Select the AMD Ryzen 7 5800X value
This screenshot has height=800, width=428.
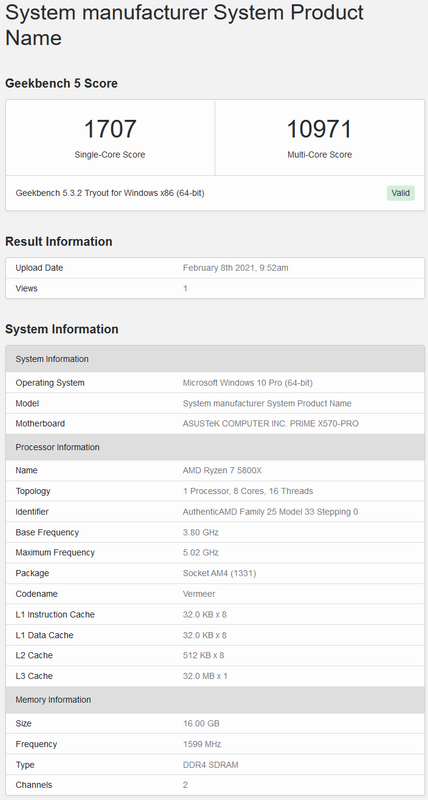coord(222,470)
